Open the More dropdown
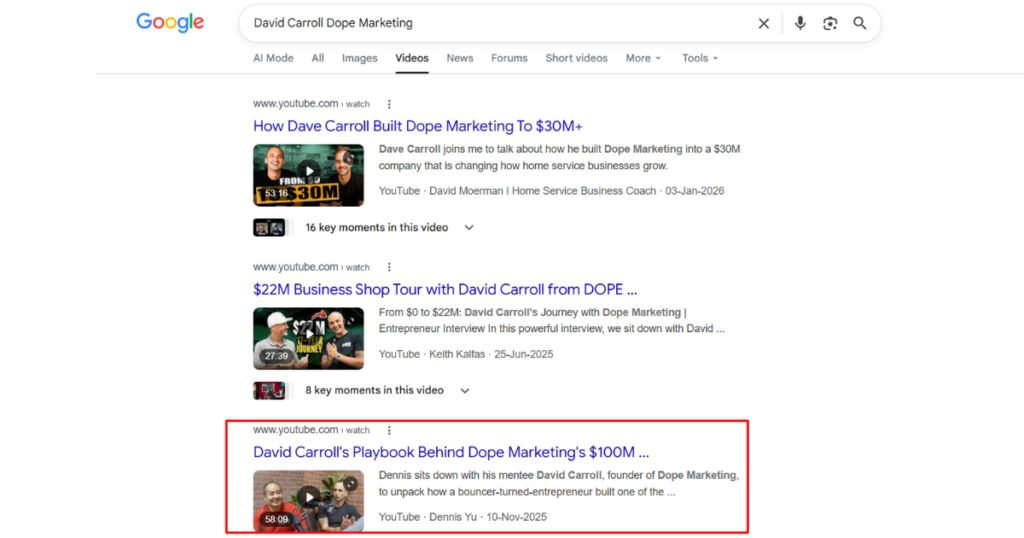Image resolution: width=1024 pixels, height=538 pixels. [643, 58]
